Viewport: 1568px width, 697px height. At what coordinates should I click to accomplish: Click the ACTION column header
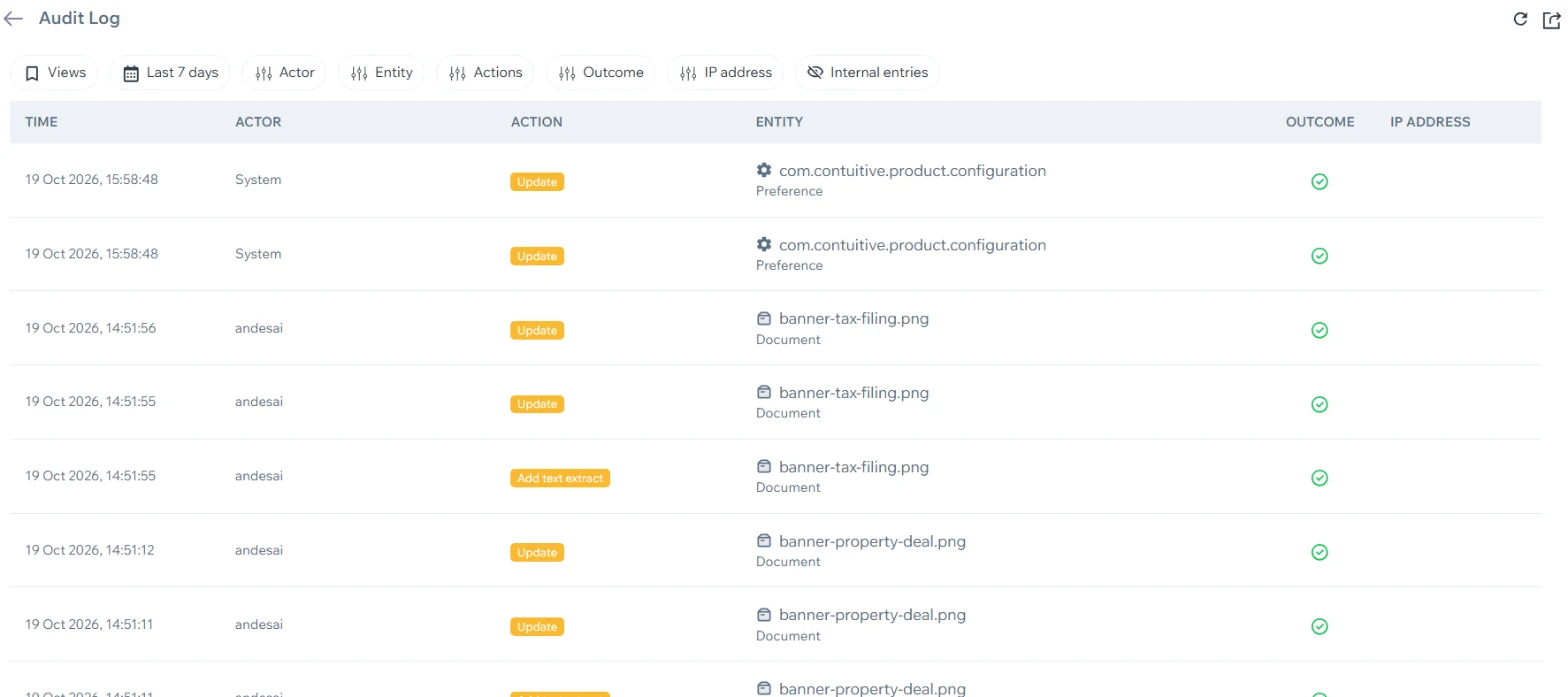click(x=537, y=122)
